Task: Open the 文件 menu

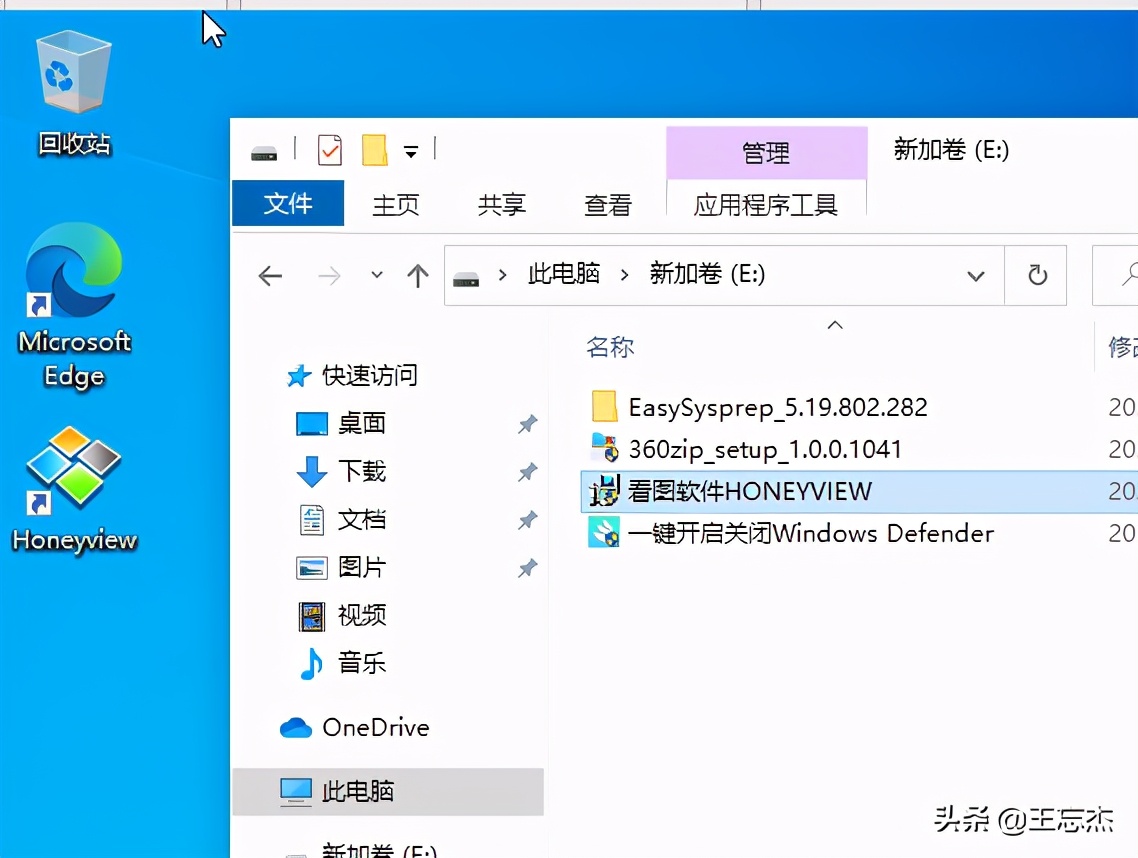Action: click(x=288, y=205)
